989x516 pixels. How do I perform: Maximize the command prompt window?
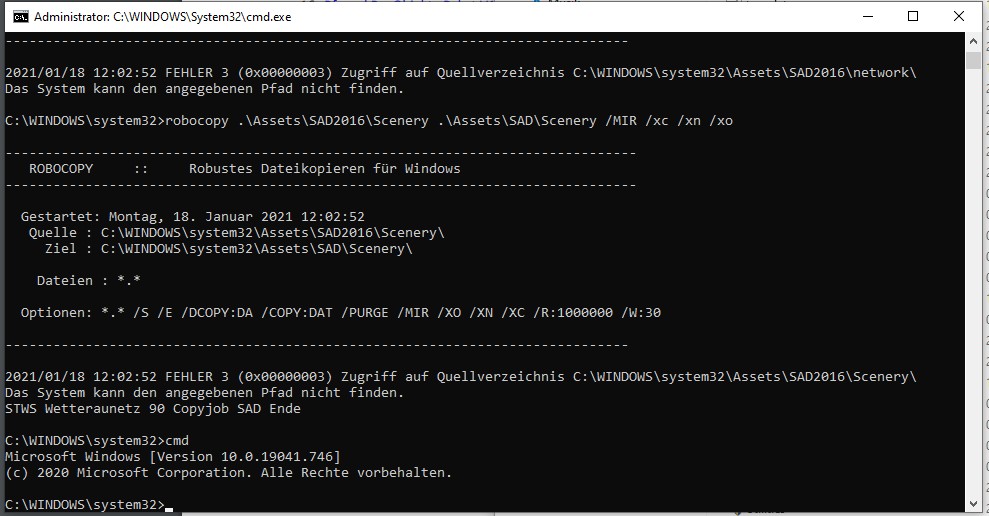tap(913, 16)
